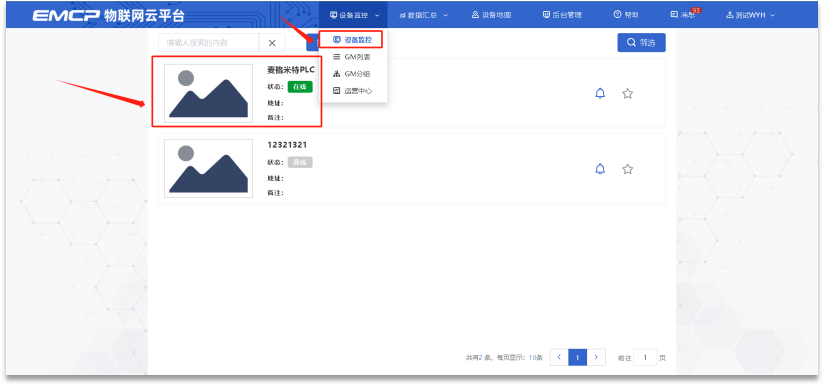824x386 pixels.
Task: Choose GM列表 in the dropdown menu
Action: point(352,57)
